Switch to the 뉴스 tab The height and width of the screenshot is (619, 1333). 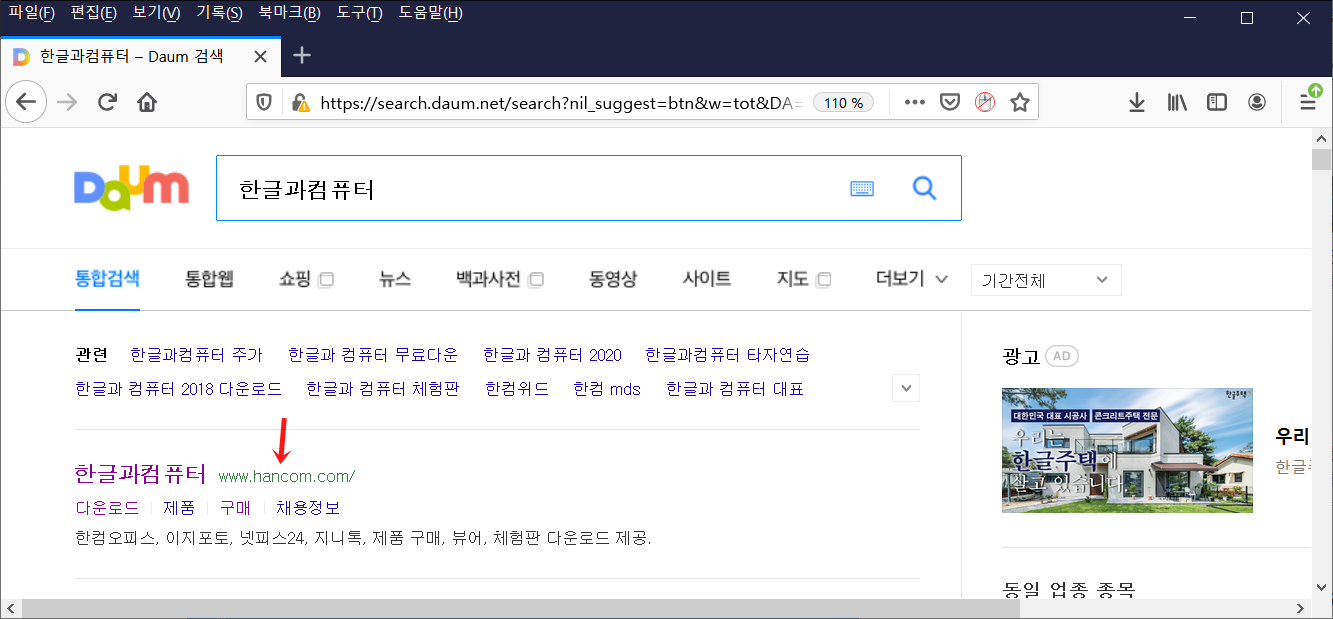tap(395, 279)
